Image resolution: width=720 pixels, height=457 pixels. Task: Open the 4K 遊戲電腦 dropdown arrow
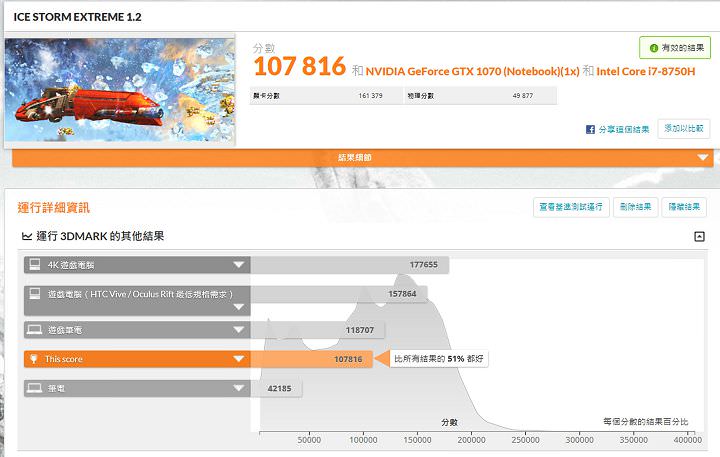click(238, 265)
